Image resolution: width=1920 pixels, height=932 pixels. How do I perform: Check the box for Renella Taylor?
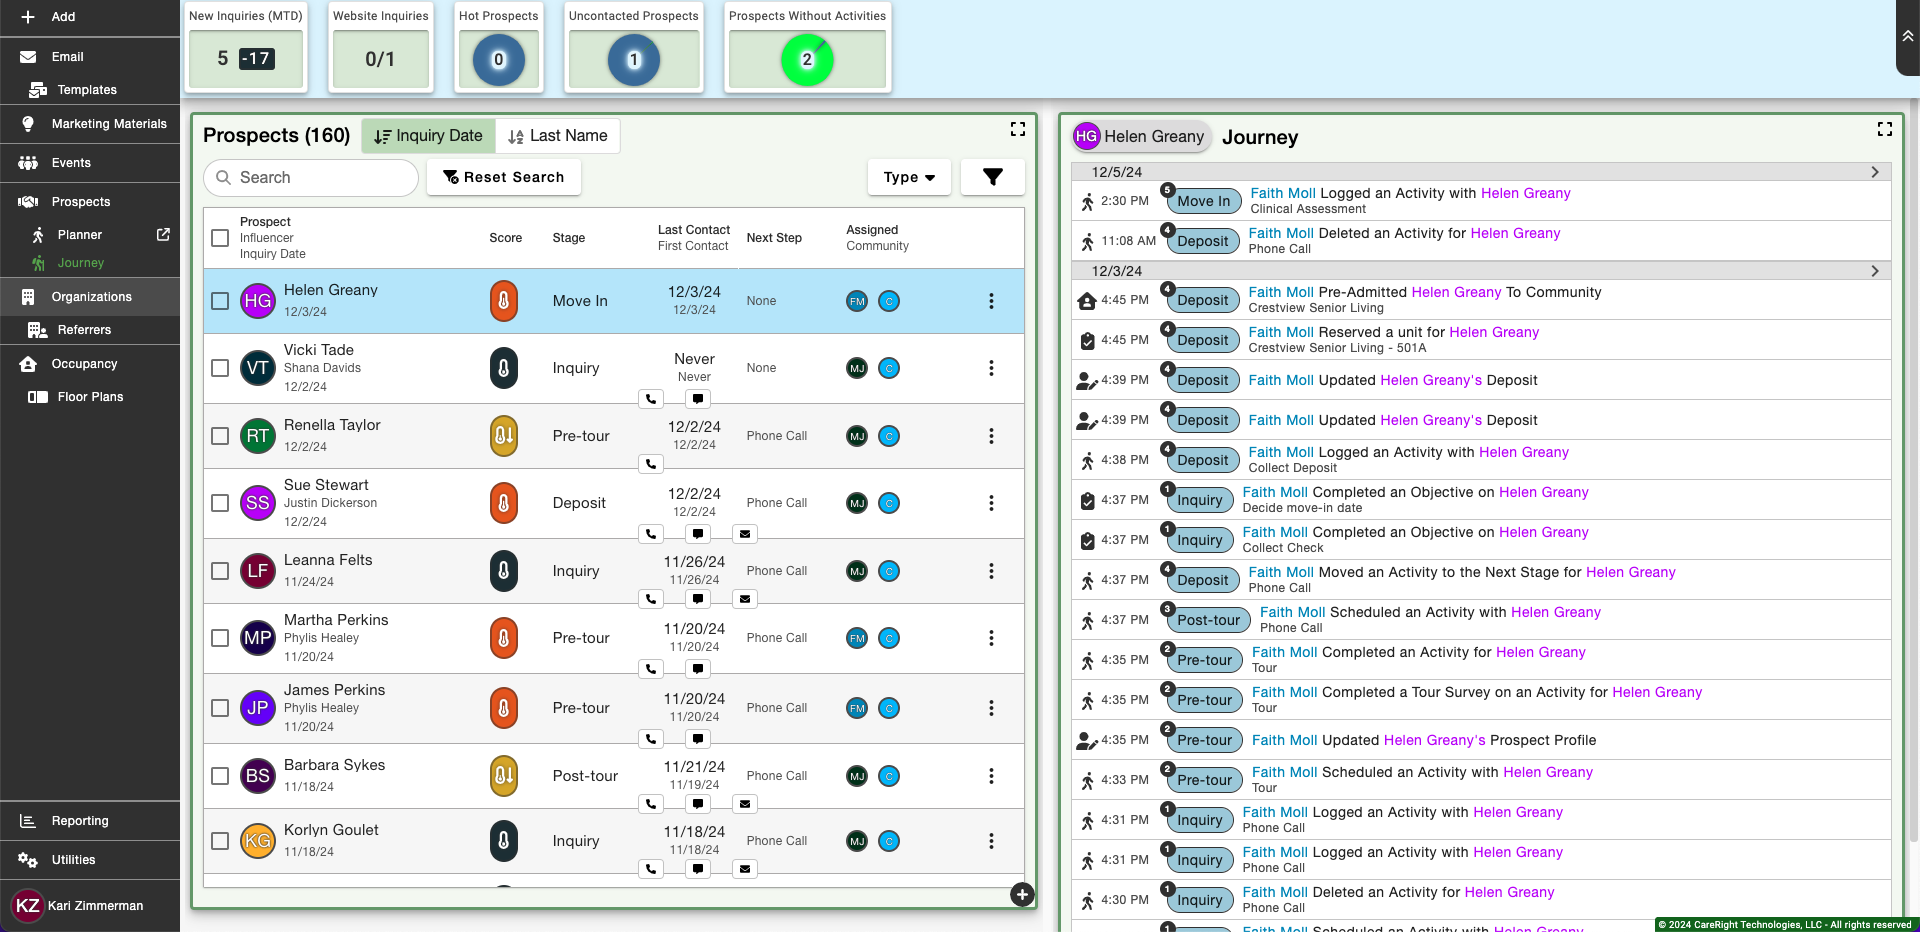pos(220,436)
